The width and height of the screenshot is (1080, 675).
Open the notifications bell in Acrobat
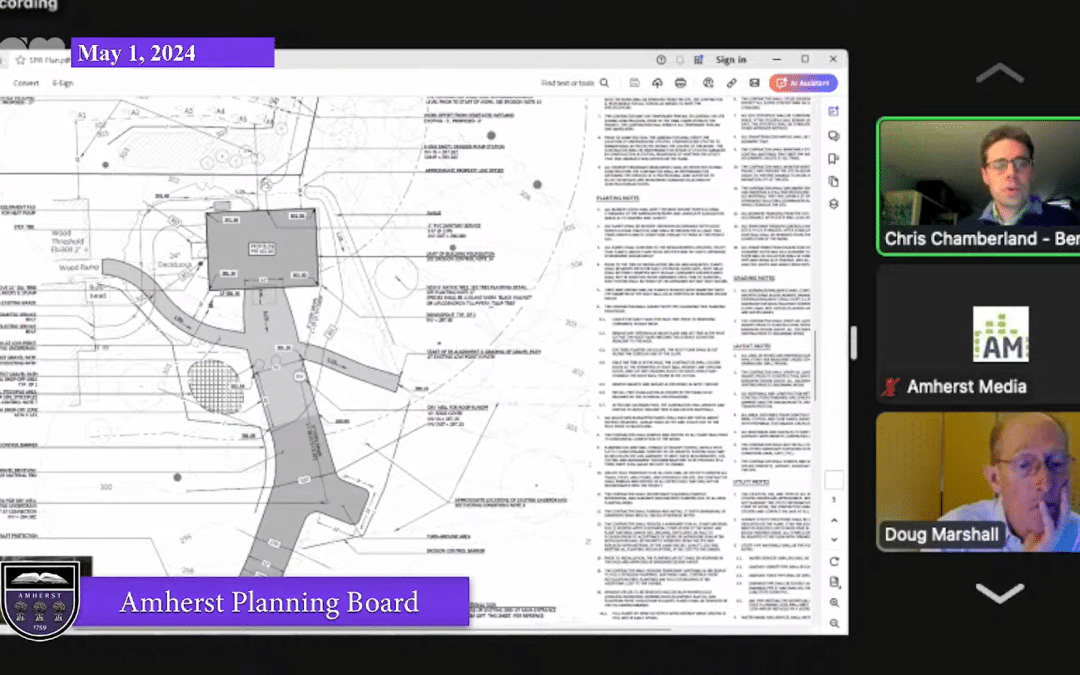coord(680,60)
